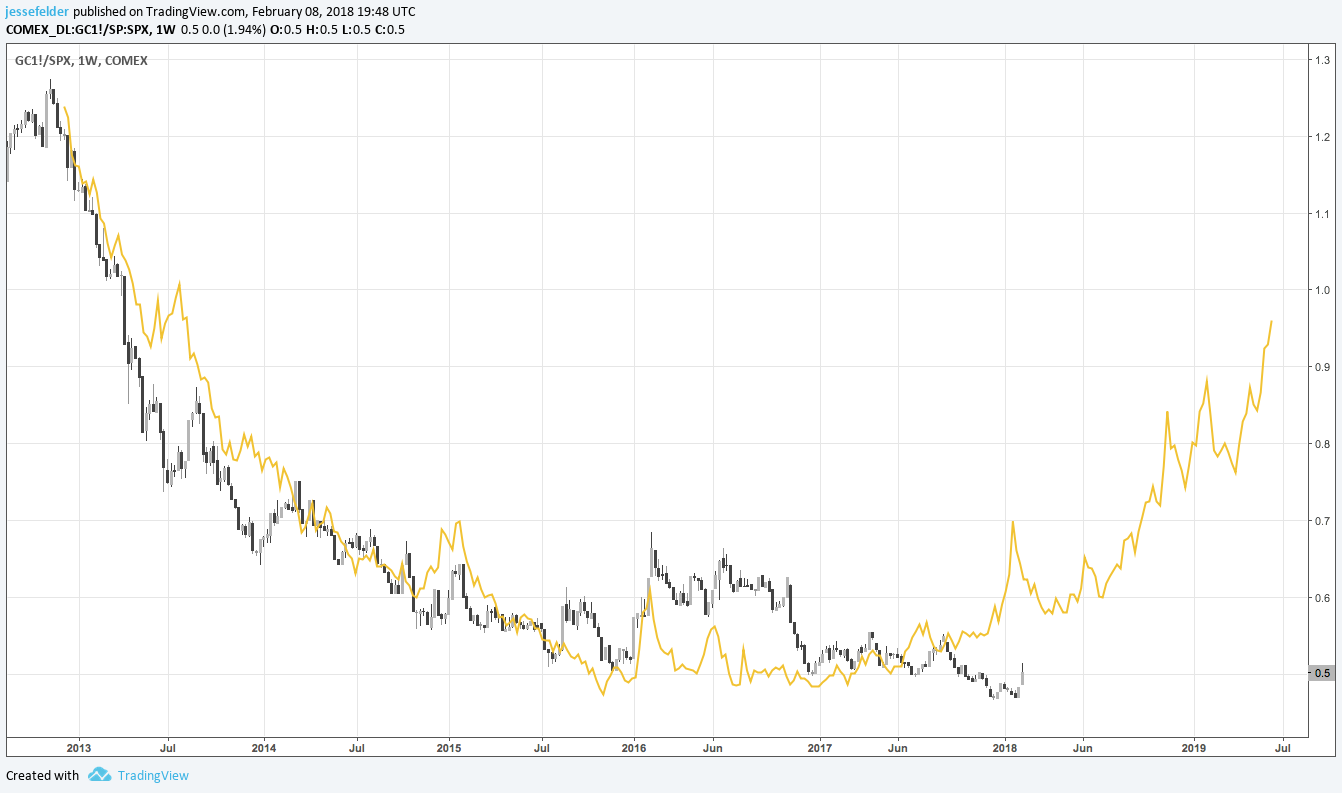This screenshot has width=1342, height=793.
Task: Click the 1.1 price axis label
Action: [x=1321, y=214]
